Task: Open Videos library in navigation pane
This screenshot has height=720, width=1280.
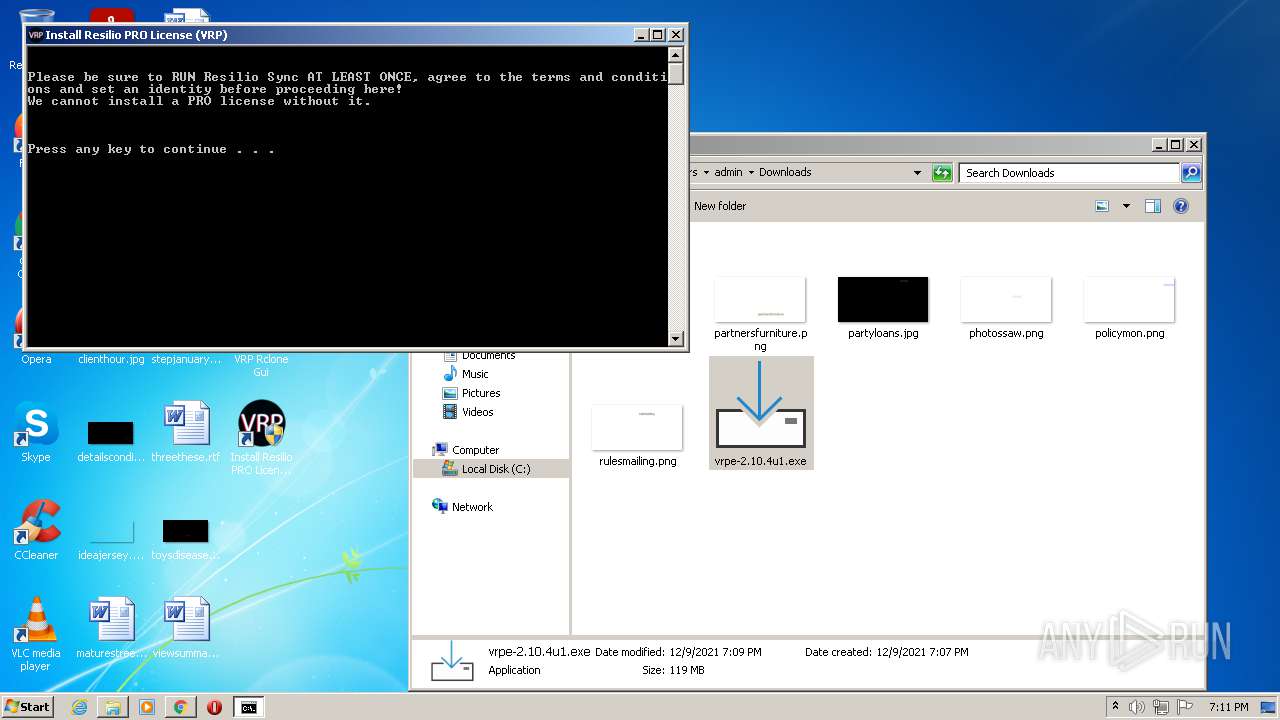Action: [477, 412]
